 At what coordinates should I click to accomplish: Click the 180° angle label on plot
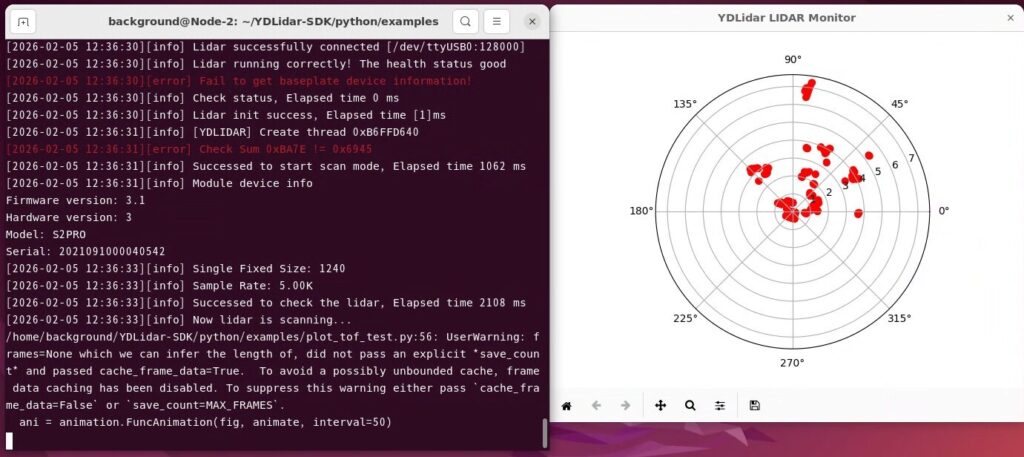click(640, 211)
